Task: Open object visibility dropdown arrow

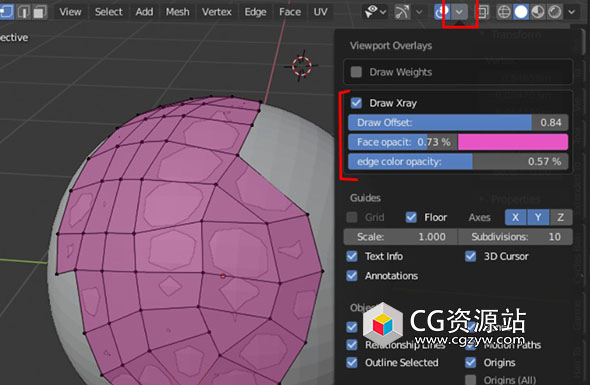Action: click(383, 12)
